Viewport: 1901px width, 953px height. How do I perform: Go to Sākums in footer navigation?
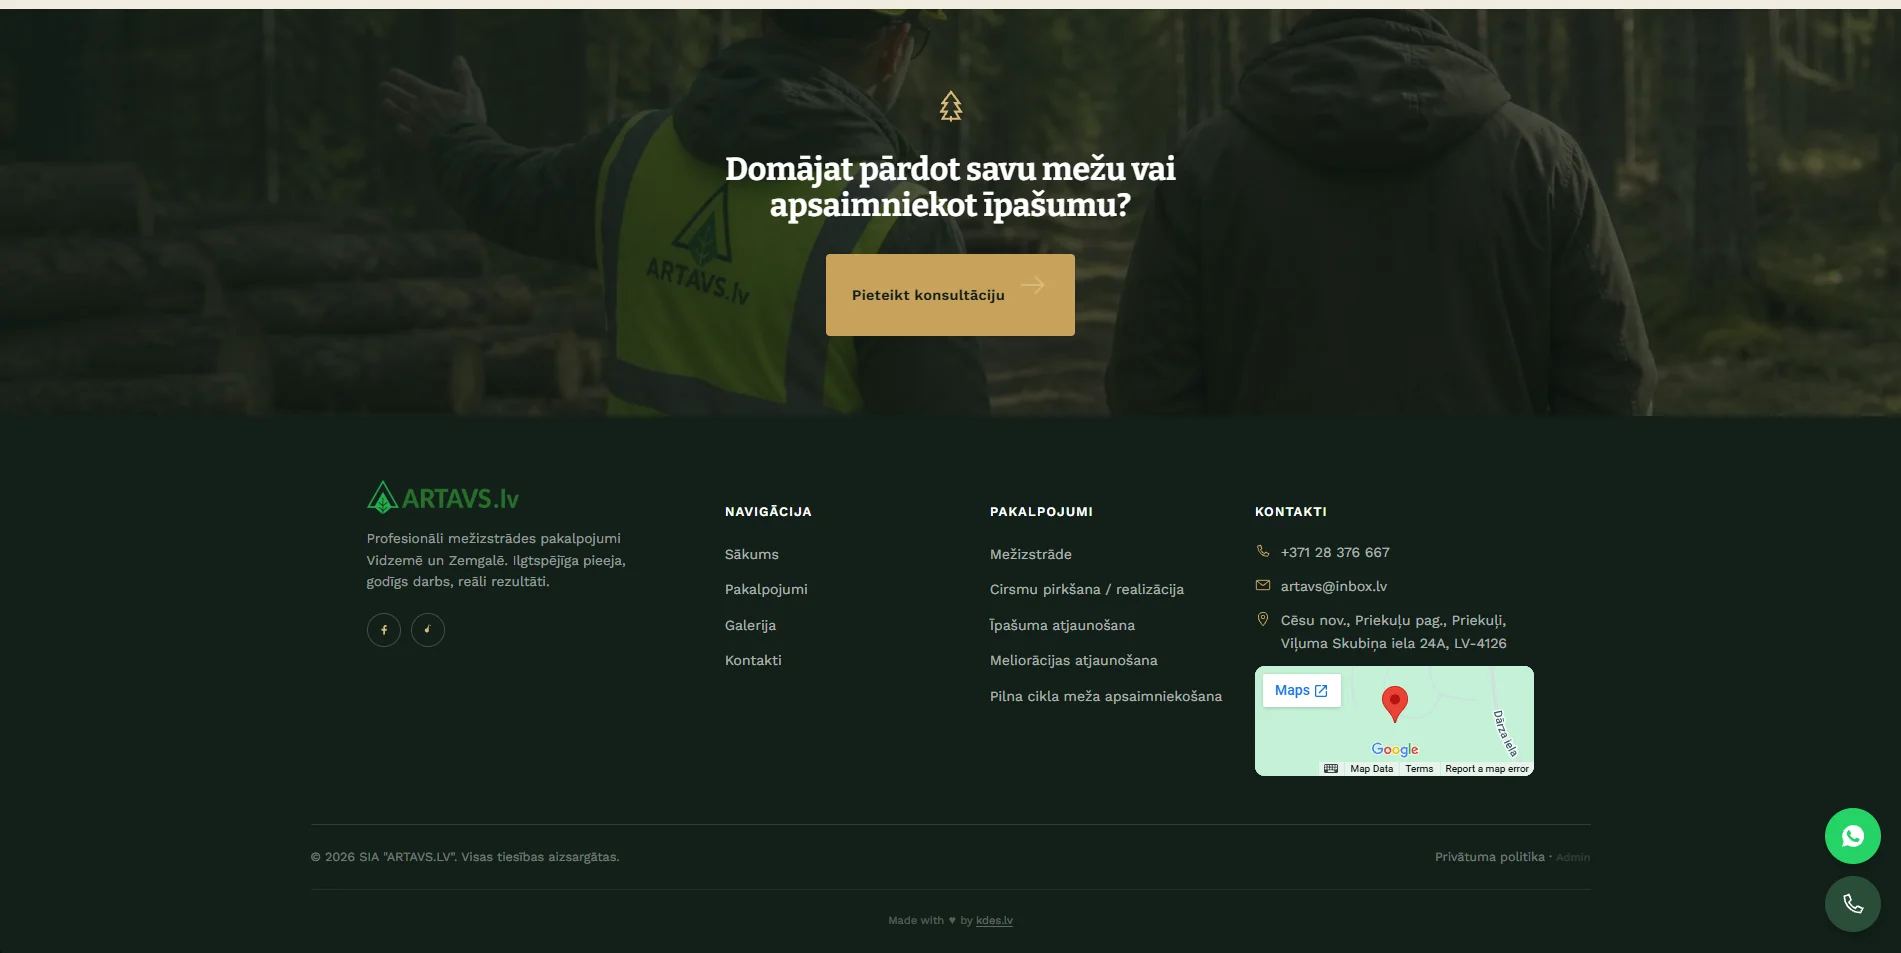(x=752, y=554)
